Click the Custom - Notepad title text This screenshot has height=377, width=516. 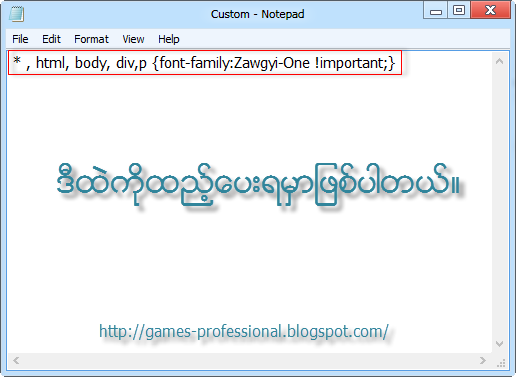(257, 14)
